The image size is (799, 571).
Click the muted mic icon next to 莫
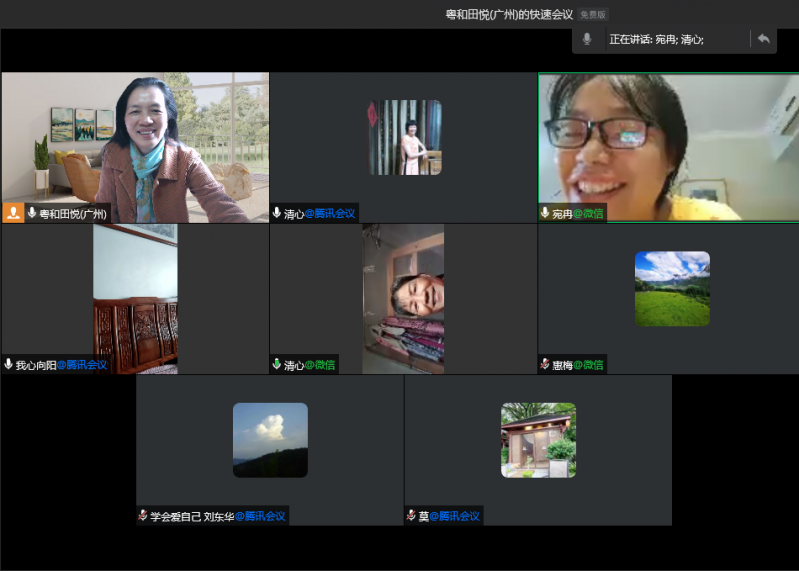(411, 516)
